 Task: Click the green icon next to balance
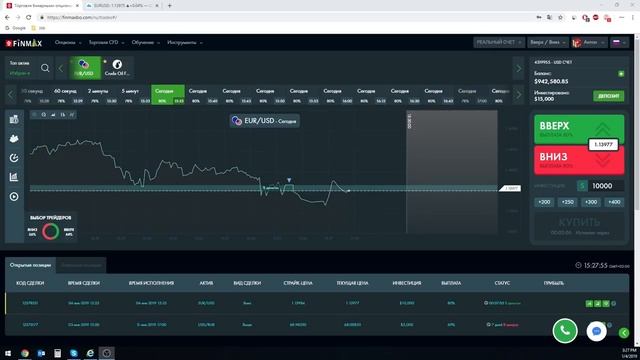click(x=621, y=74)
